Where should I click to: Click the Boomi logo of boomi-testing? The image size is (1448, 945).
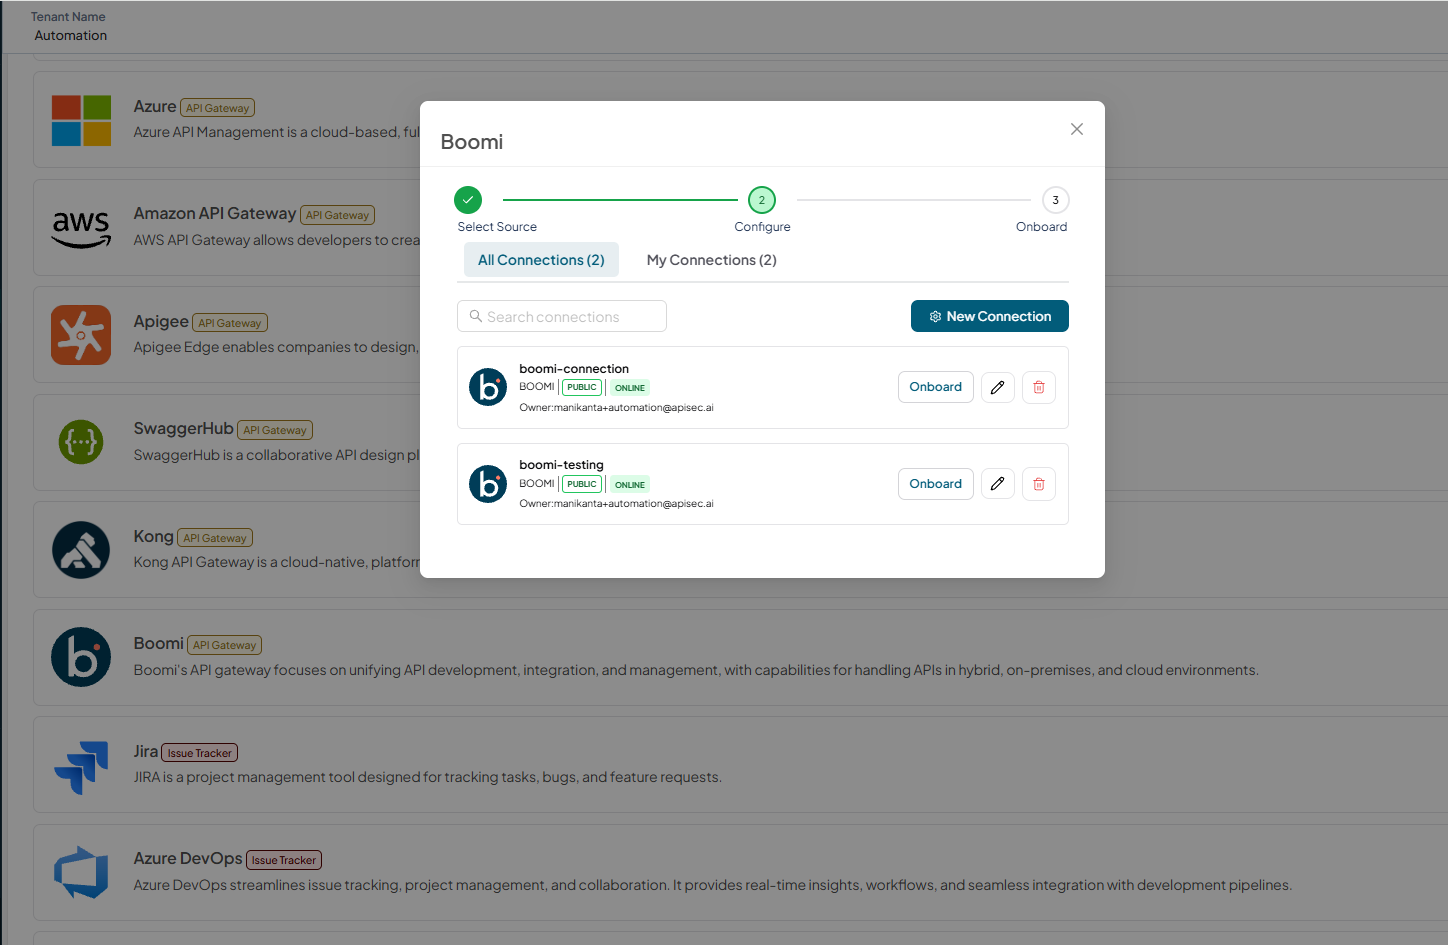click(x=488, y=484)
